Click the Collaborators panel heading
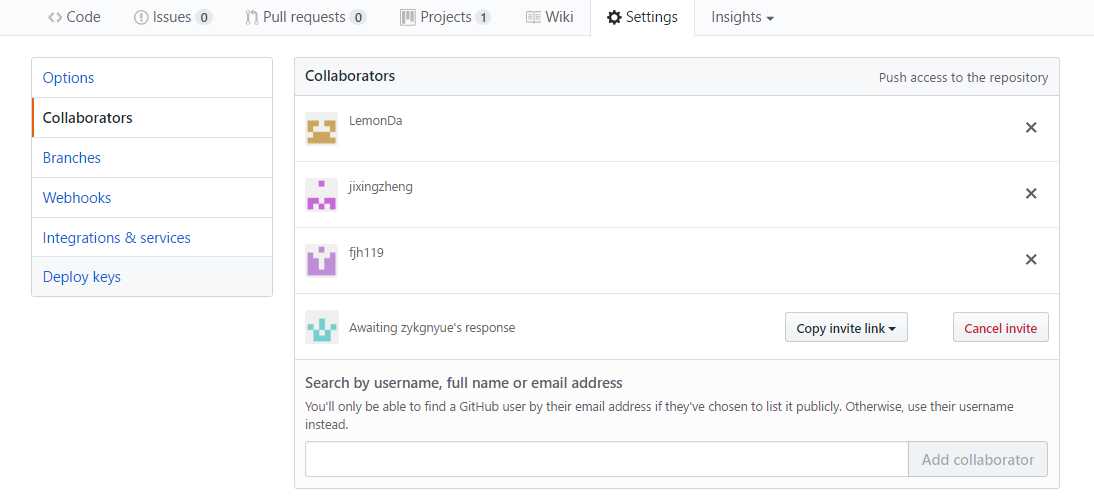This screenshot has height=497, width=1094. pyautogui.click(x=350, y=75)
